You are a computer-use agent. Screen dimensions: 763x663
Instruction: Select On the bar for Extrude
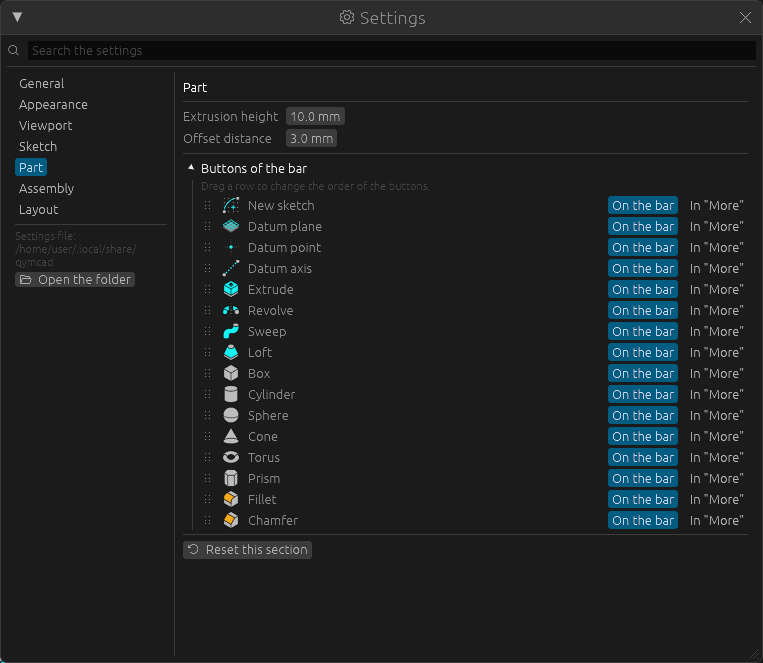coord(643,289)
